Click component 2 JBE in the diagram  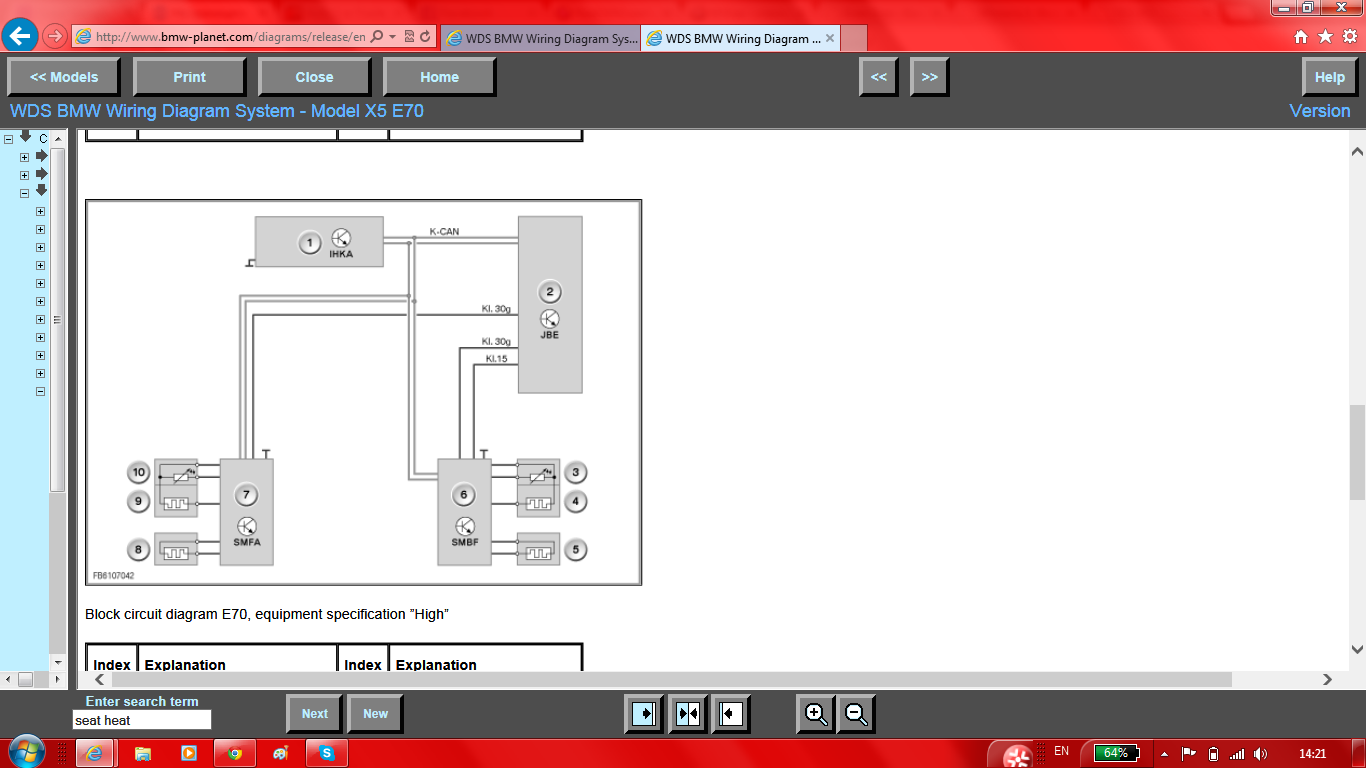pos(549,305)
